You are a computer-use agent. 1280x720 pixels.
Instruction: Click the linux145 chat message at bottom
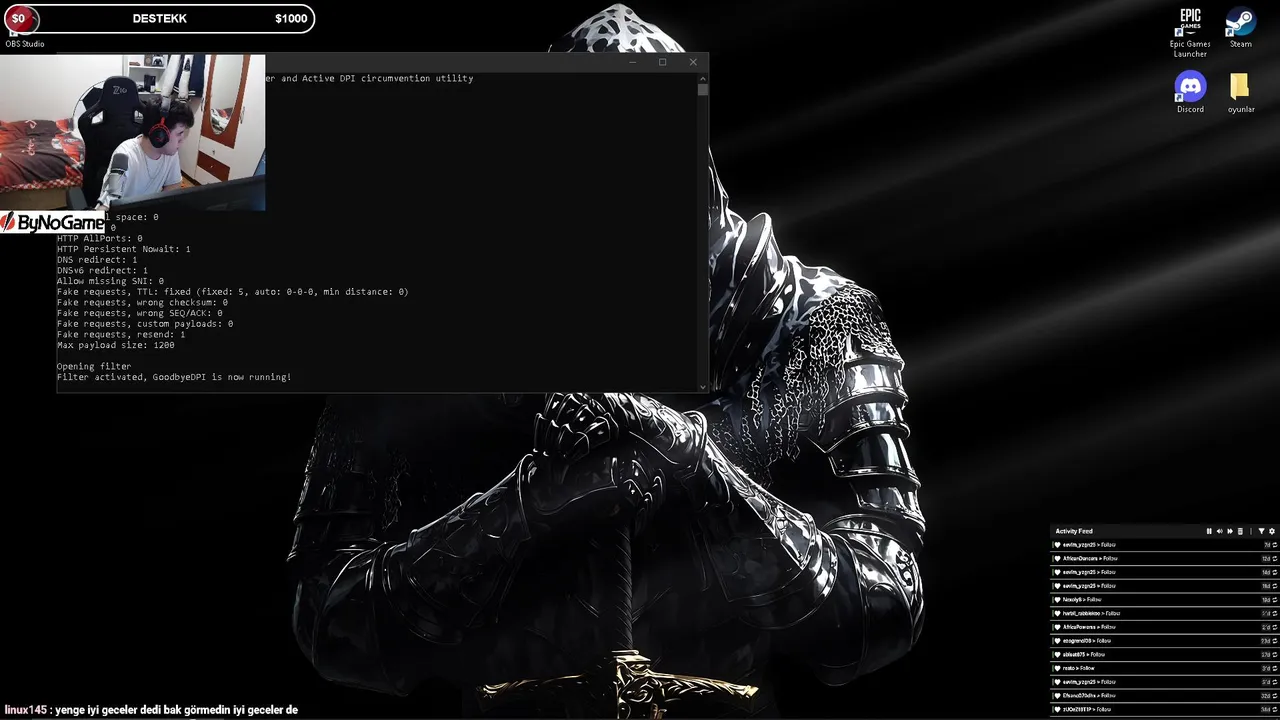[x=151, y=710]
